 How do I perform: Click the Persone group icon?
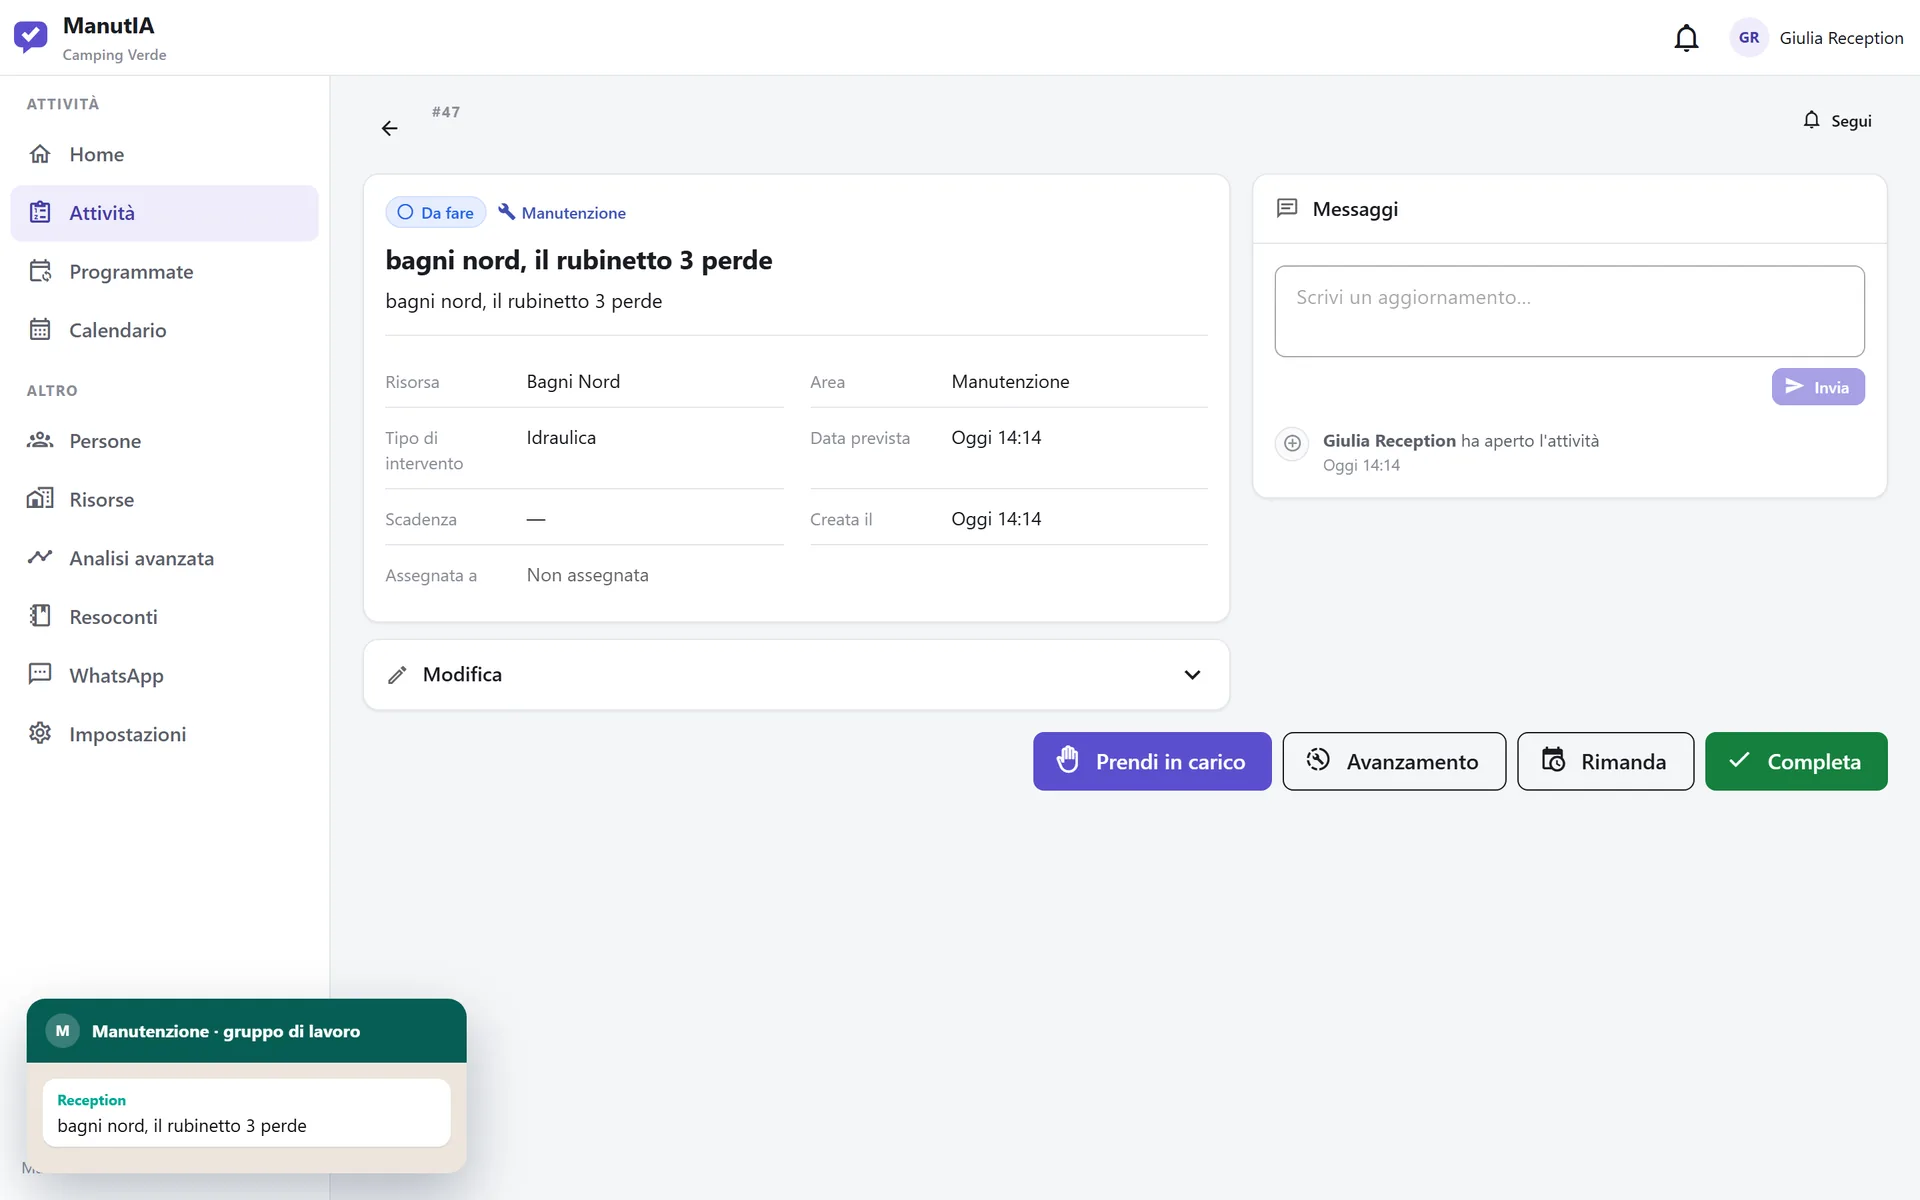click(x=40, y=441)
